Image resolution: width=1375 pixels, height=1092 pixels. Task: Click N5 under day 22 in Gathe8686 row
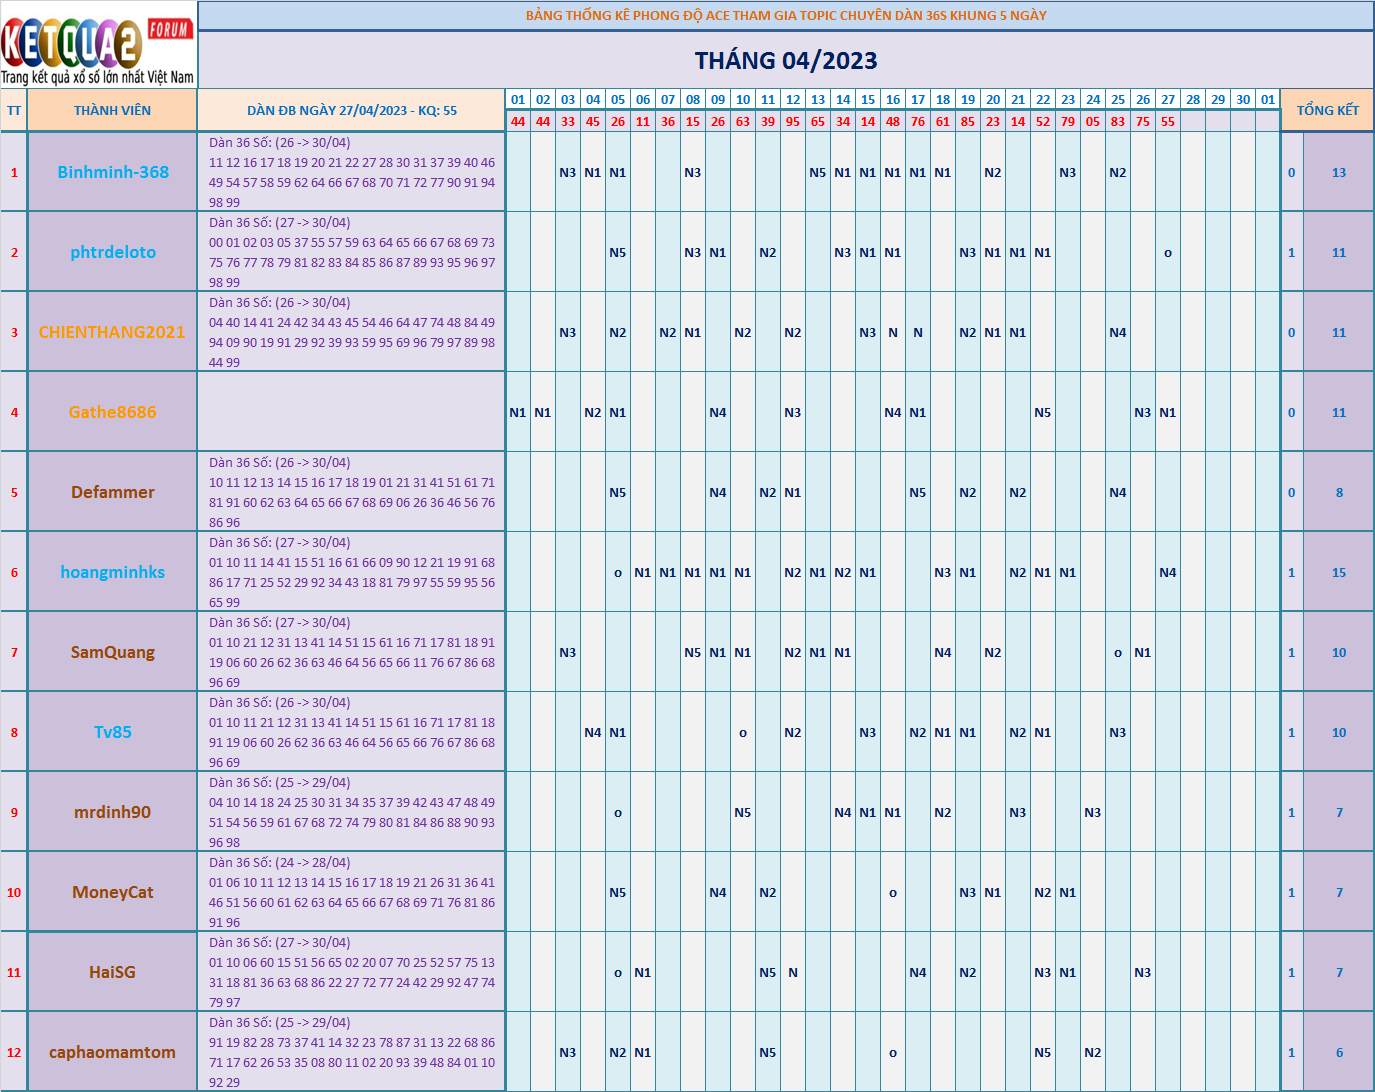click(x=1043, y=413)
